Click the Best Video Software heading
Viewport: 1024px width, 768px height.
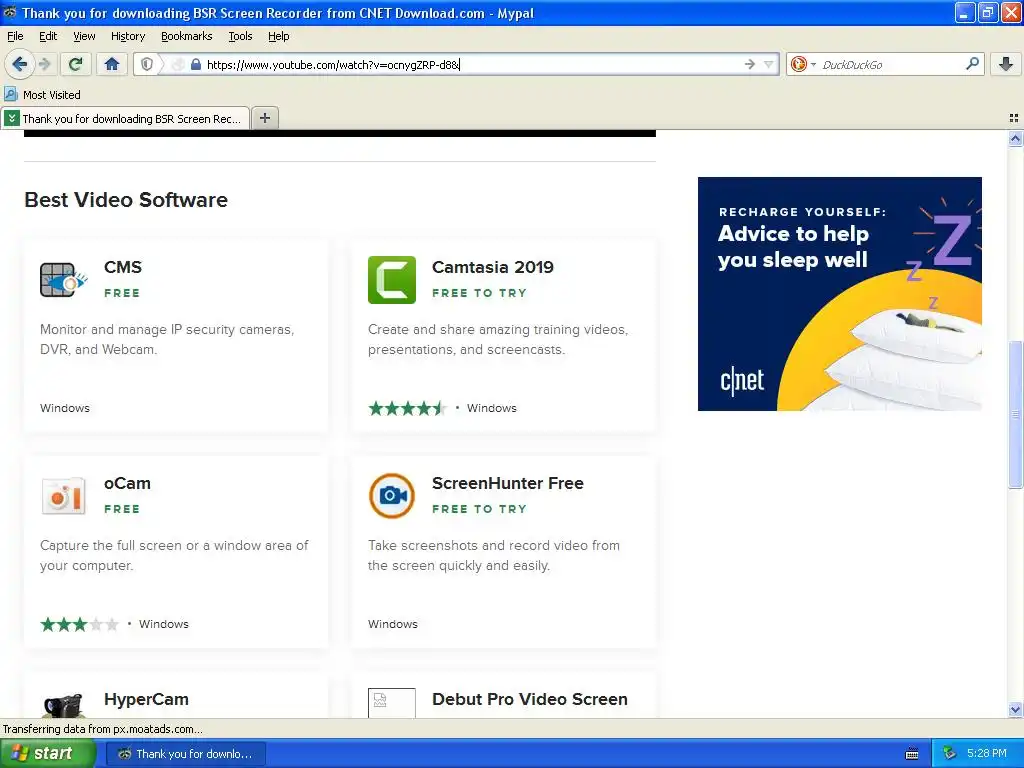(x=126, y=200)
